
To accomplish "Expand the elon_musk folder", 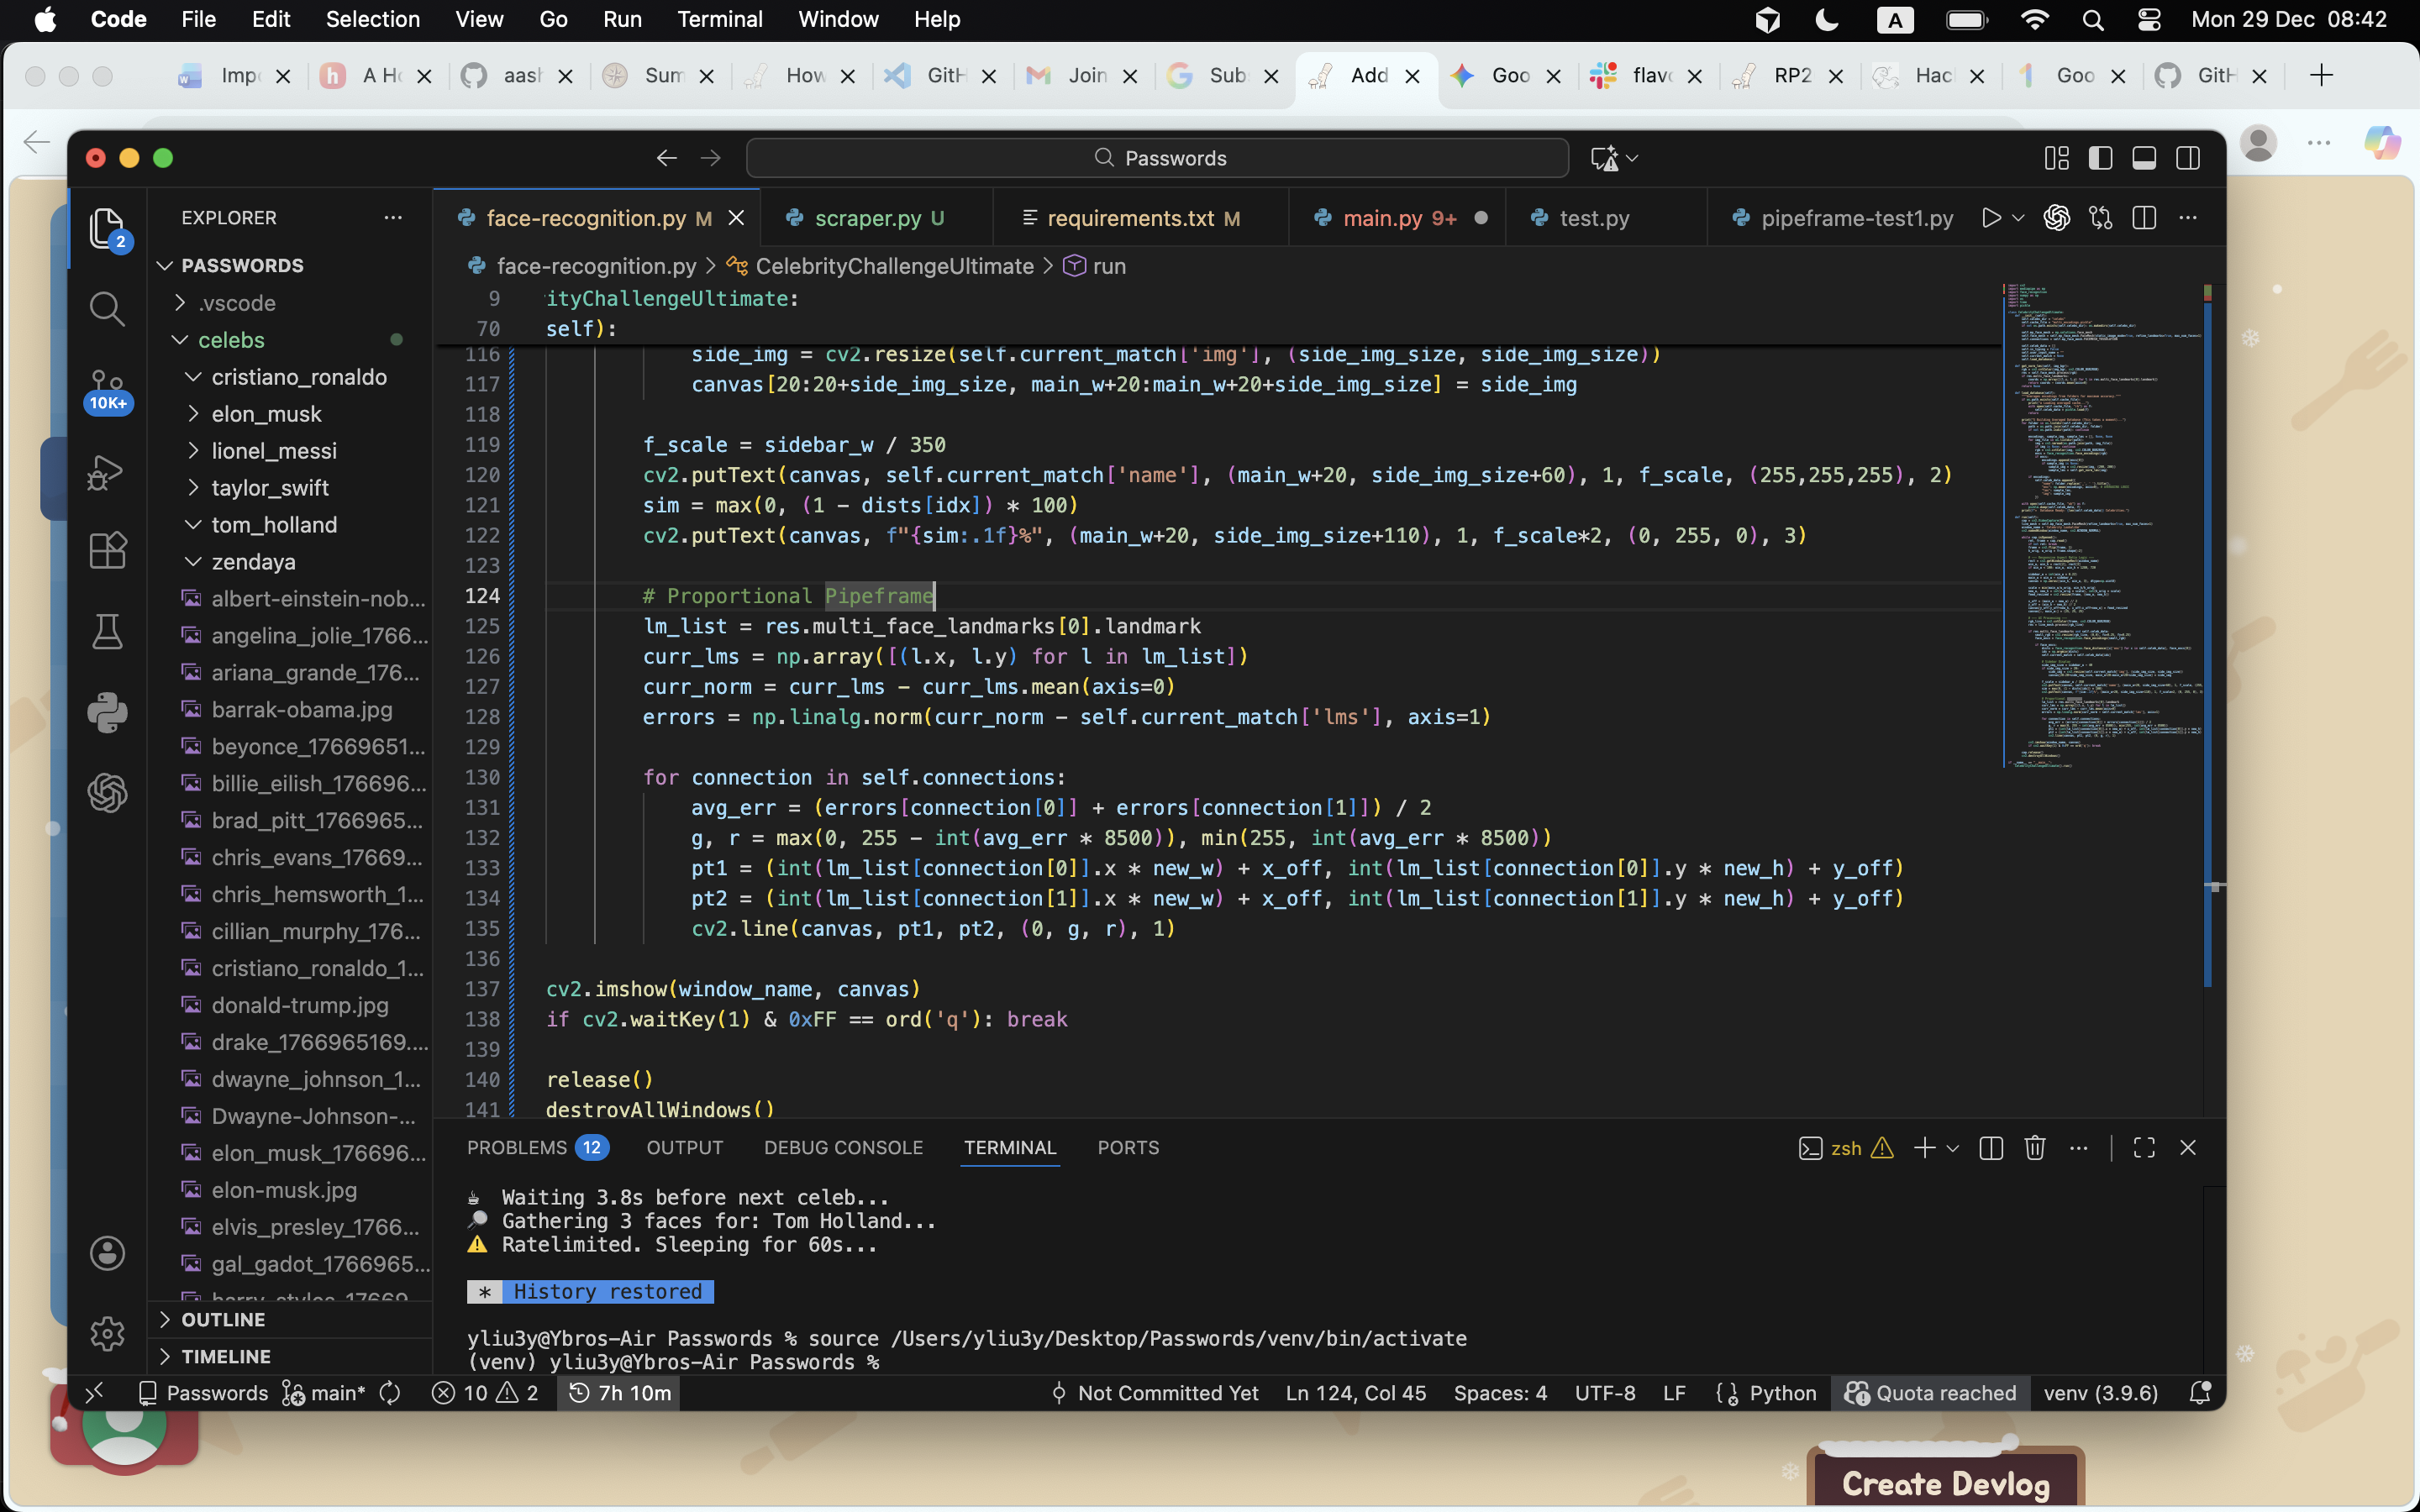I will 266,414.
